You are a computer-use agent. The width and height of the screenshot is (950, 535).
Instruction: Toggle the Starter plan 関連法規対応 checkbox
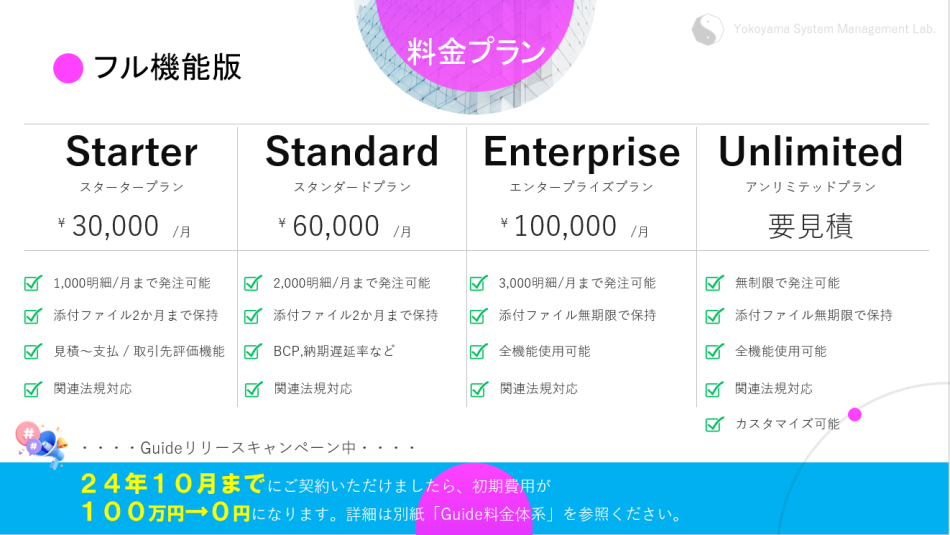33,389
